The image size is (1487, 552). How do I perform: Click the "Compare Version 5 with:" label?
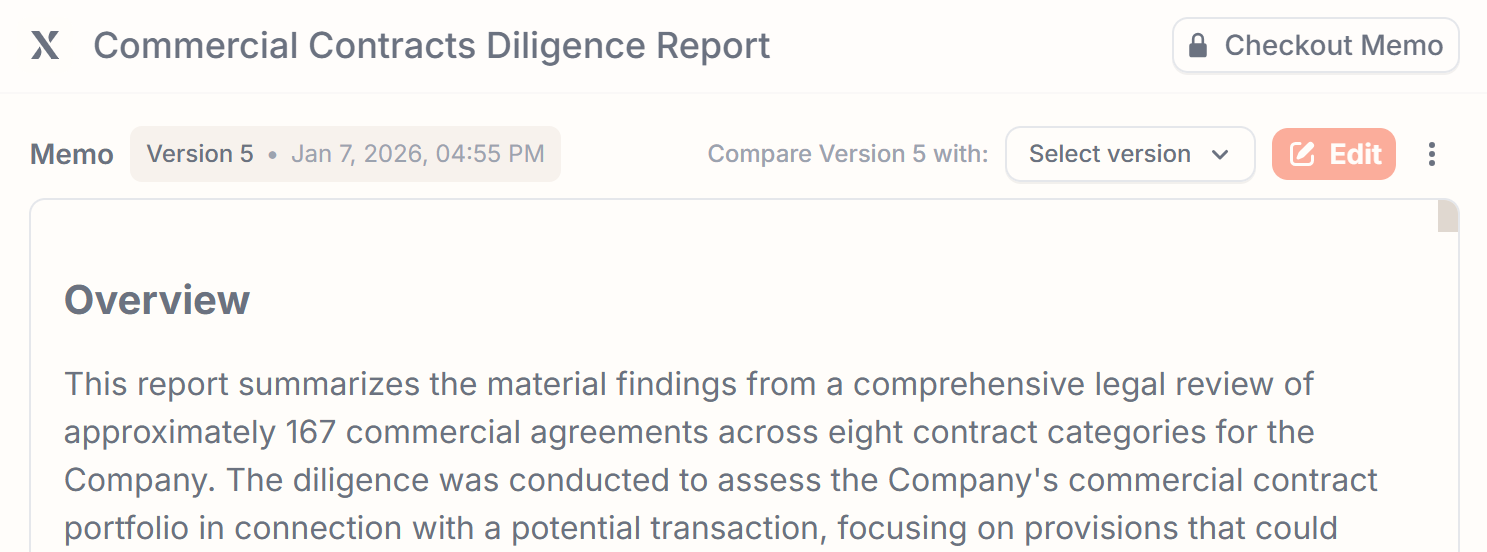pyautogui.click(x=847, y=154)
